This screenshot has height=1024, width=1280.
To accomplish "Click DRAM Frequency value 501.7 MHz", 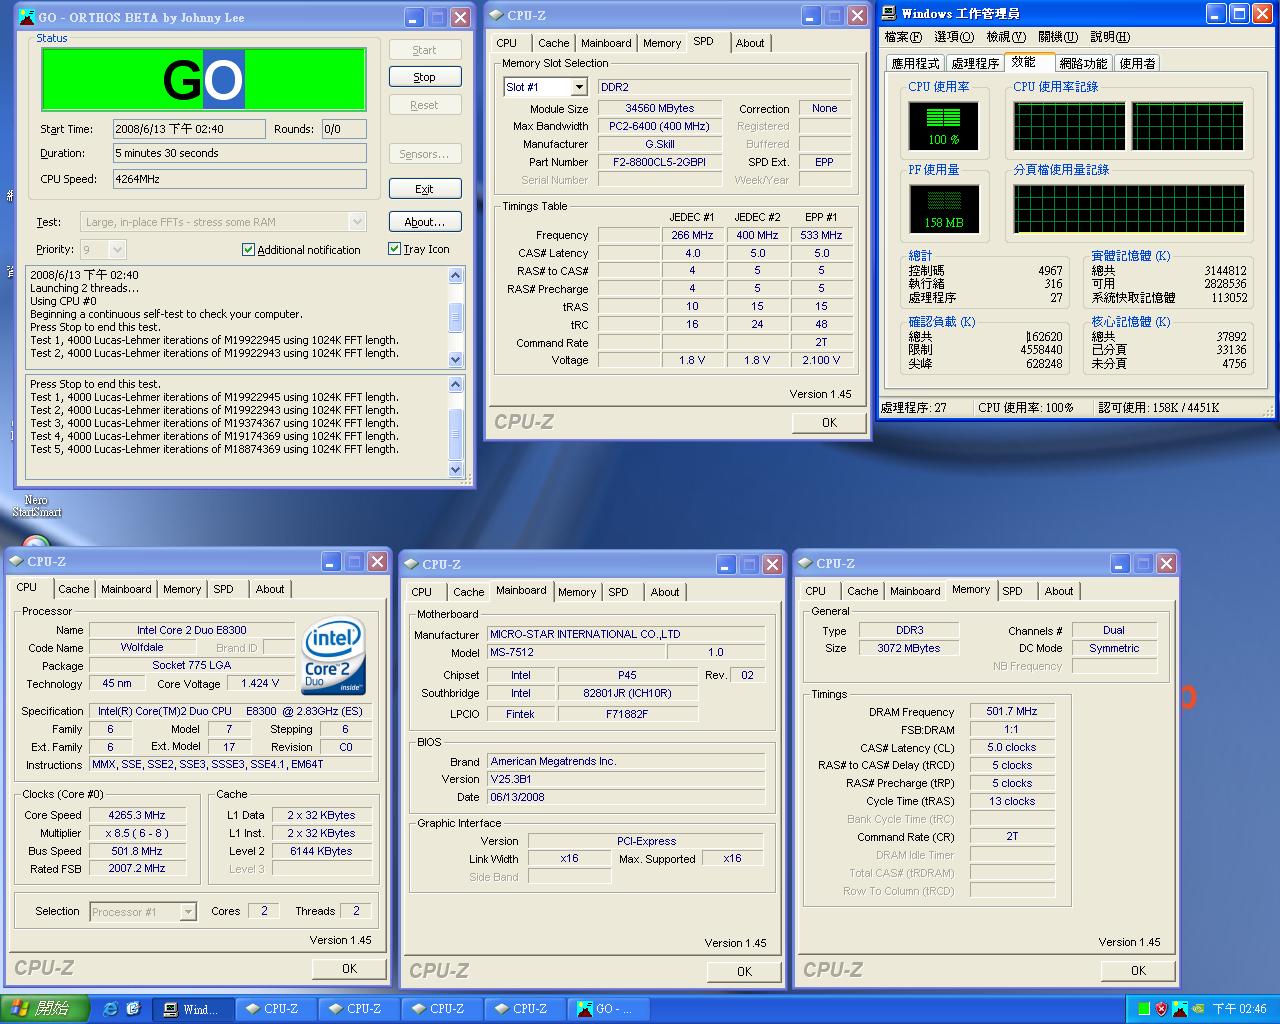I will (1012, 712).
